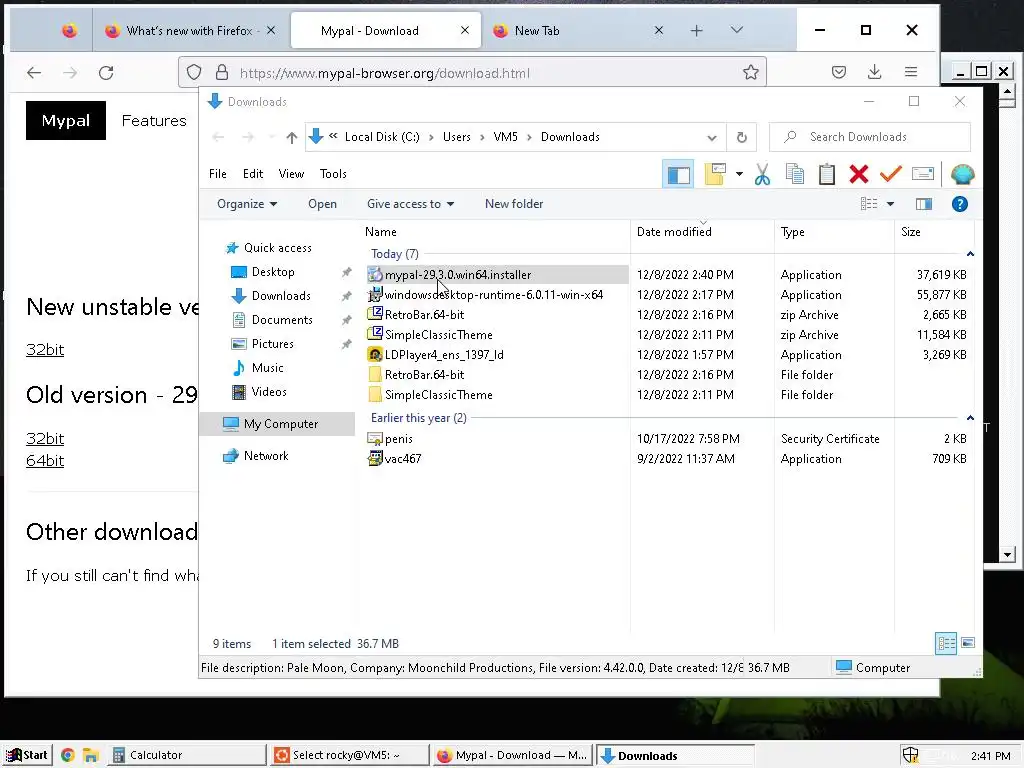The image size is (1024, 768).
Task: Open Firefox downloads panel arrow icon
Action: click(875, 72)
